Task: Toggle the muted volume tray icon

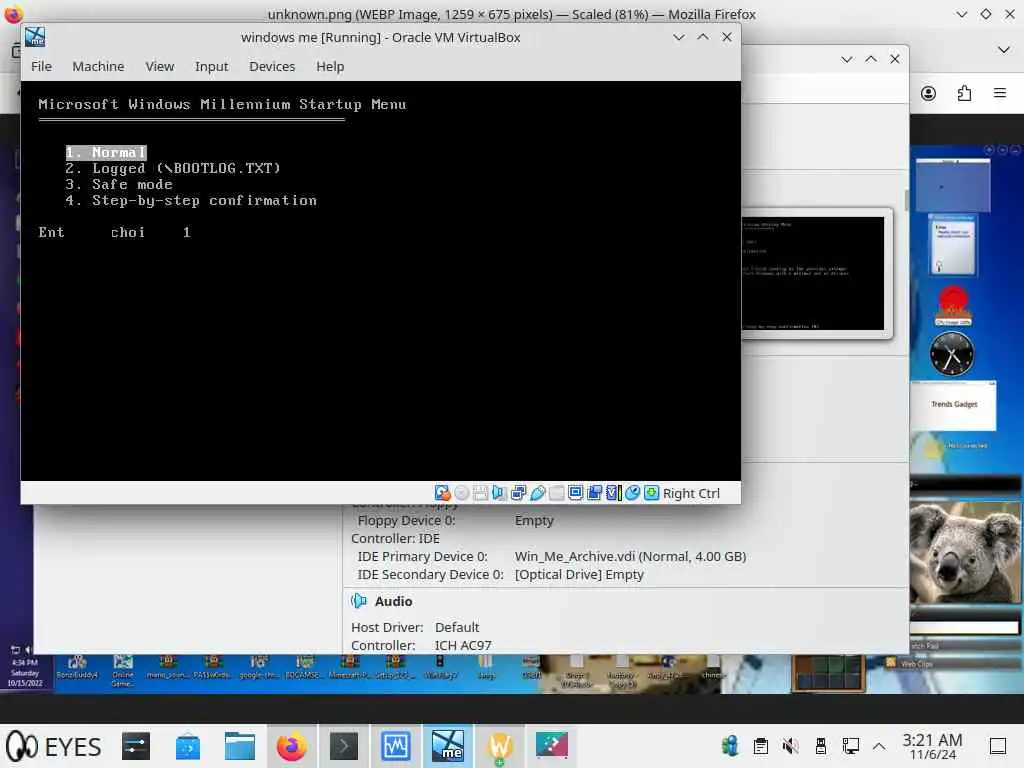Action: coord(790,746)
